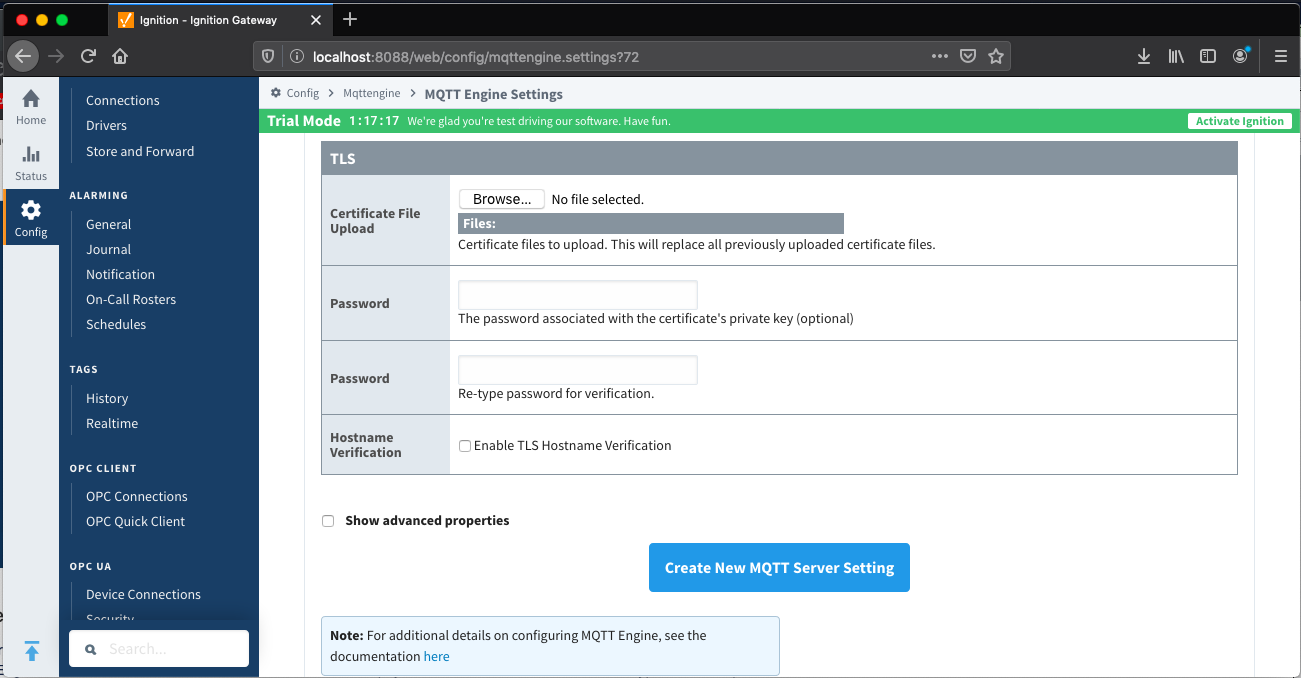This screenshot has width=1301, height=678.
Task: Select the Config gear icon
Action: (31, 210)
